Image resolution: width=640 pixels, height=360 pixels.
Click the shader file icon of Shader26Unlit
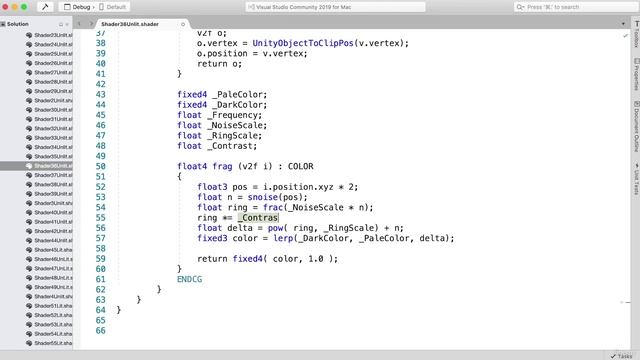[x=29, y=63]
